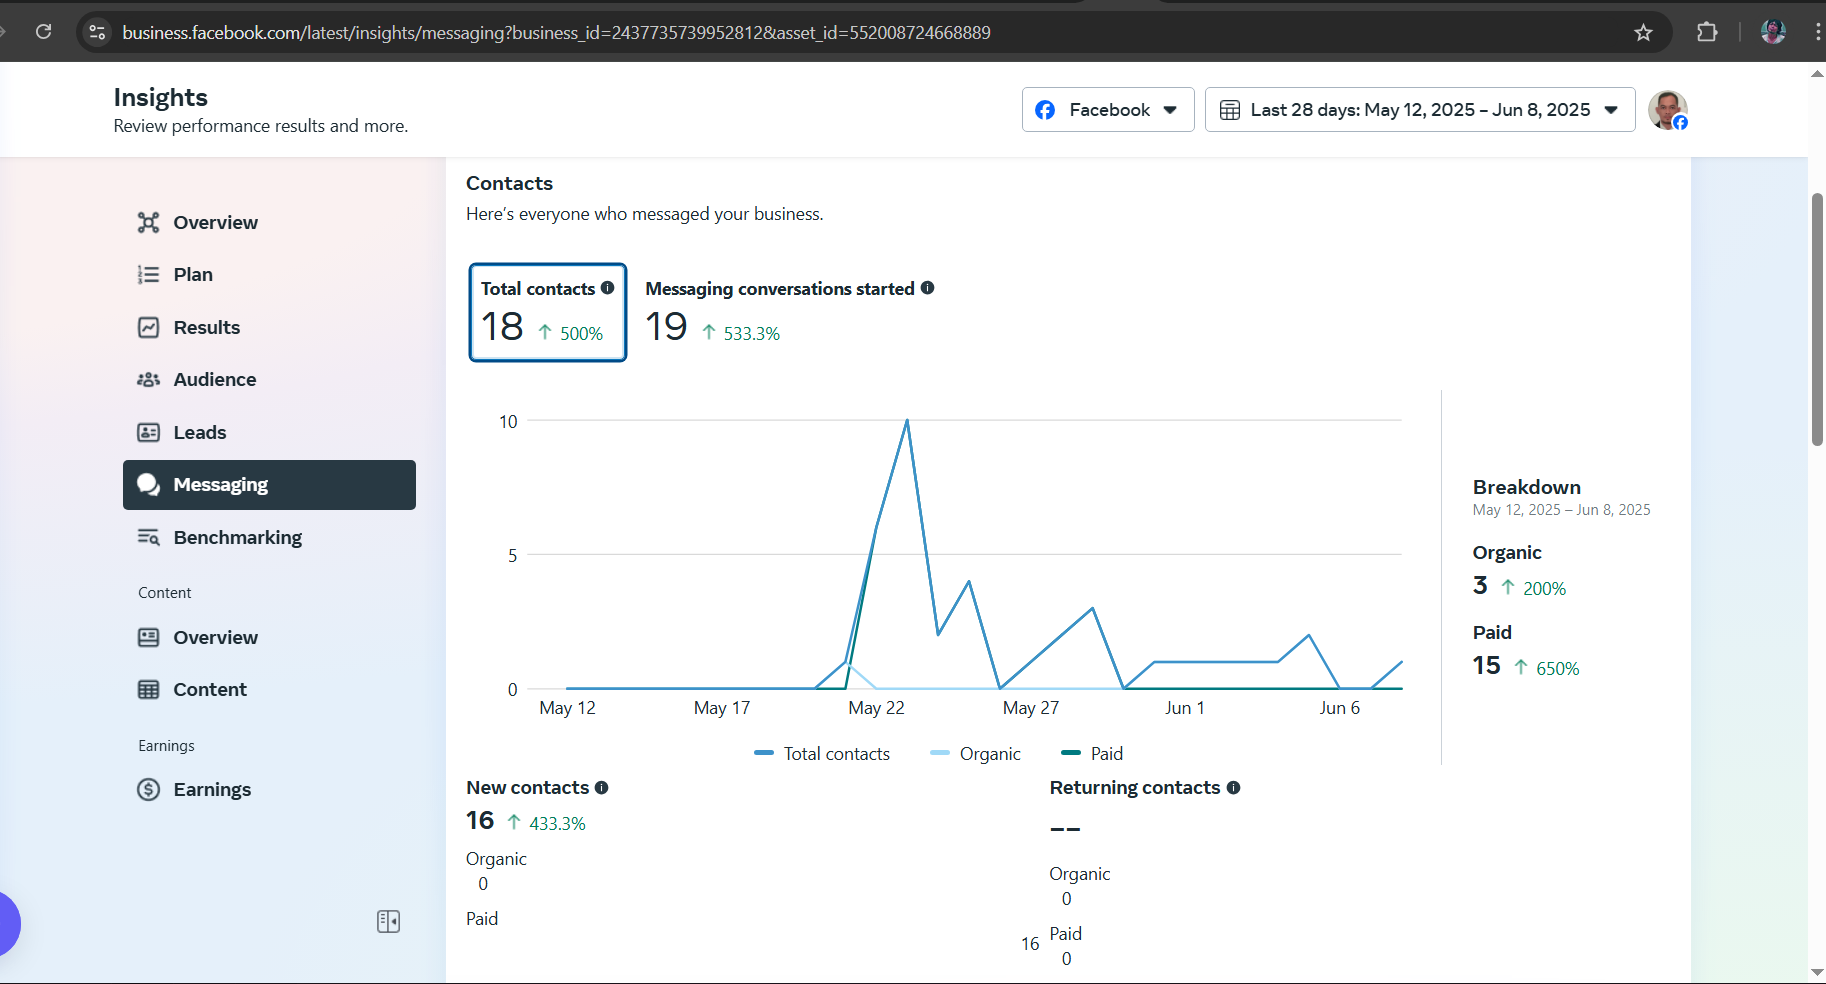Click the Returning contacts info icon
Image resolution: width=1826 pixels, height=984 pixels.
click(x=1234, y=788)
